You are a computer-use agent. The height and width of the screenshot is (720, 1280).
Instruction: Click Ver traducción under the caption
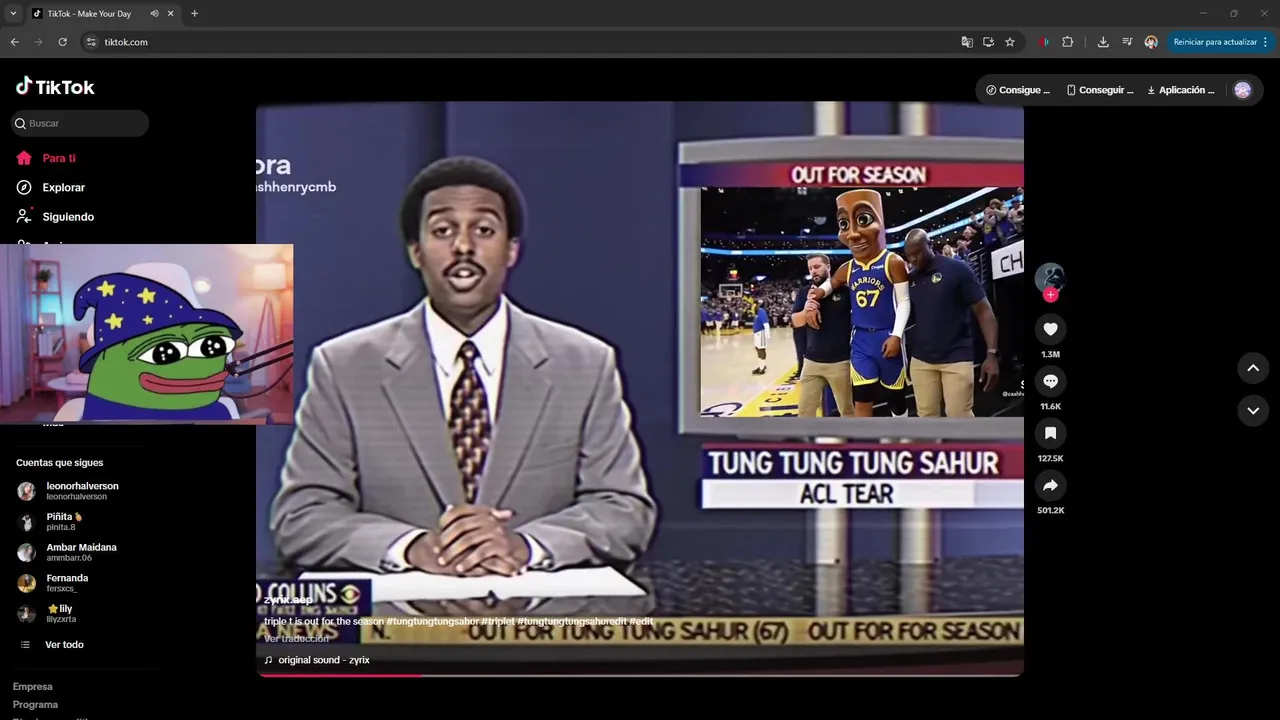pyautogui.click(x=296, y=639)
